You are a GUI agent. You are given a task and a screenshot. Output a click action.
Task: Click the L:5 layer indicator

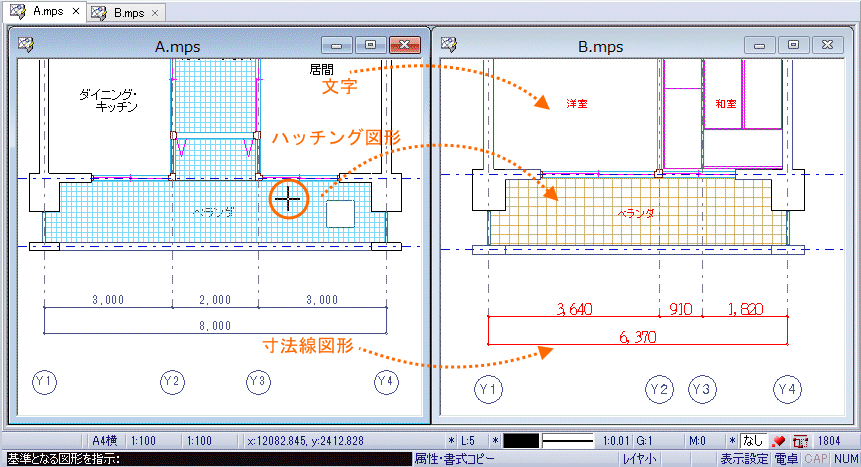pyautogui.click(x=467, y=441)
